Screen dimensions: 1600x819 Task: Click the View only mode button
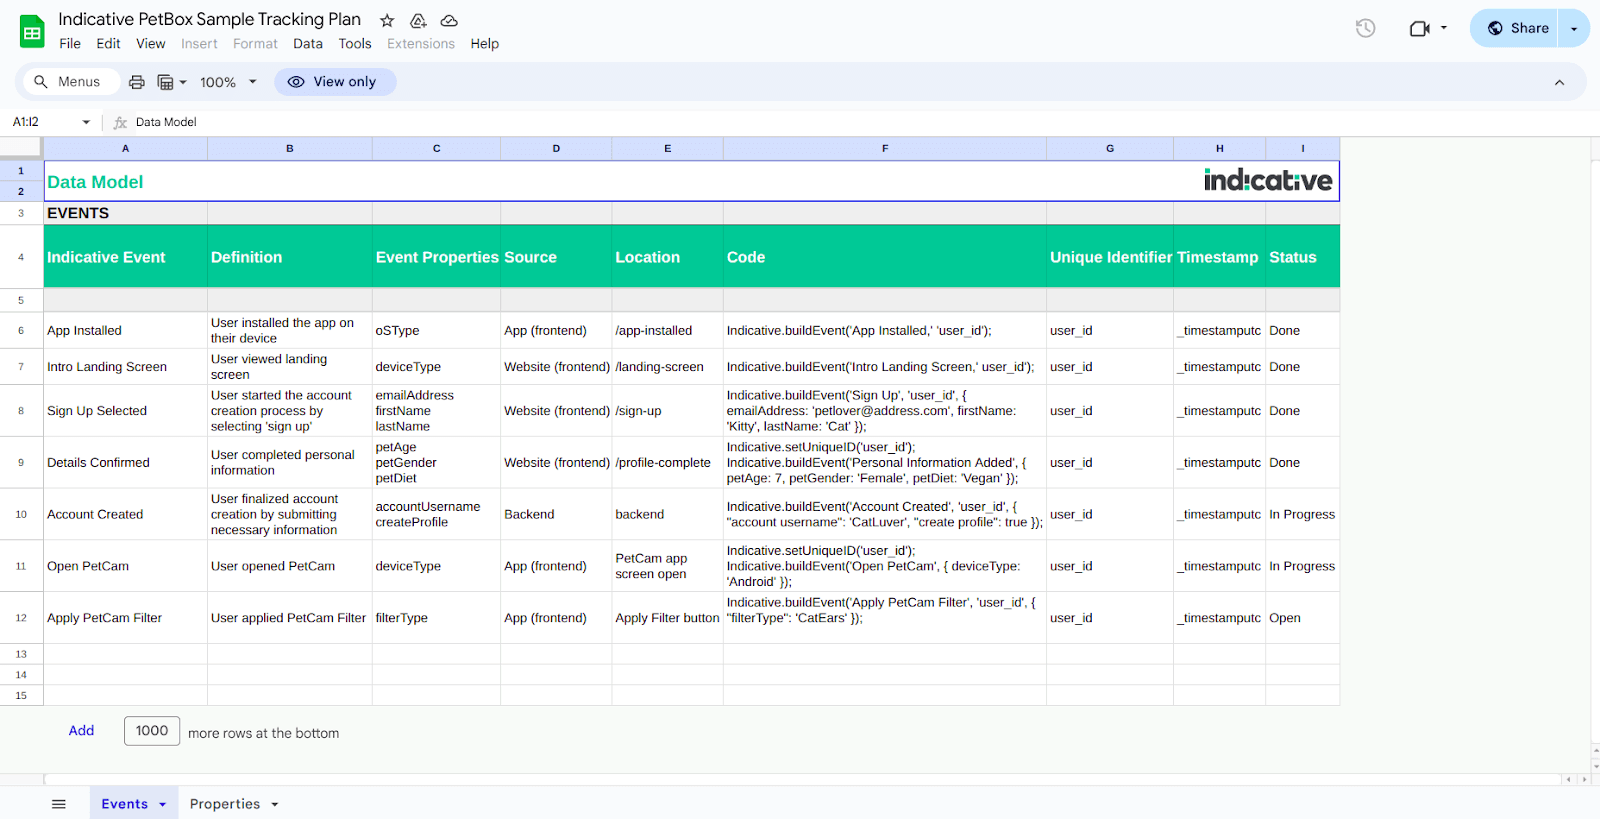(335, 82)
